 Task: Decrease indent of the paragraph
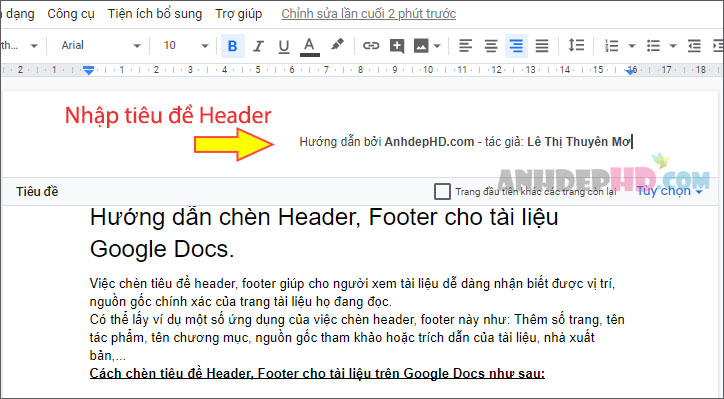point(694,46)
